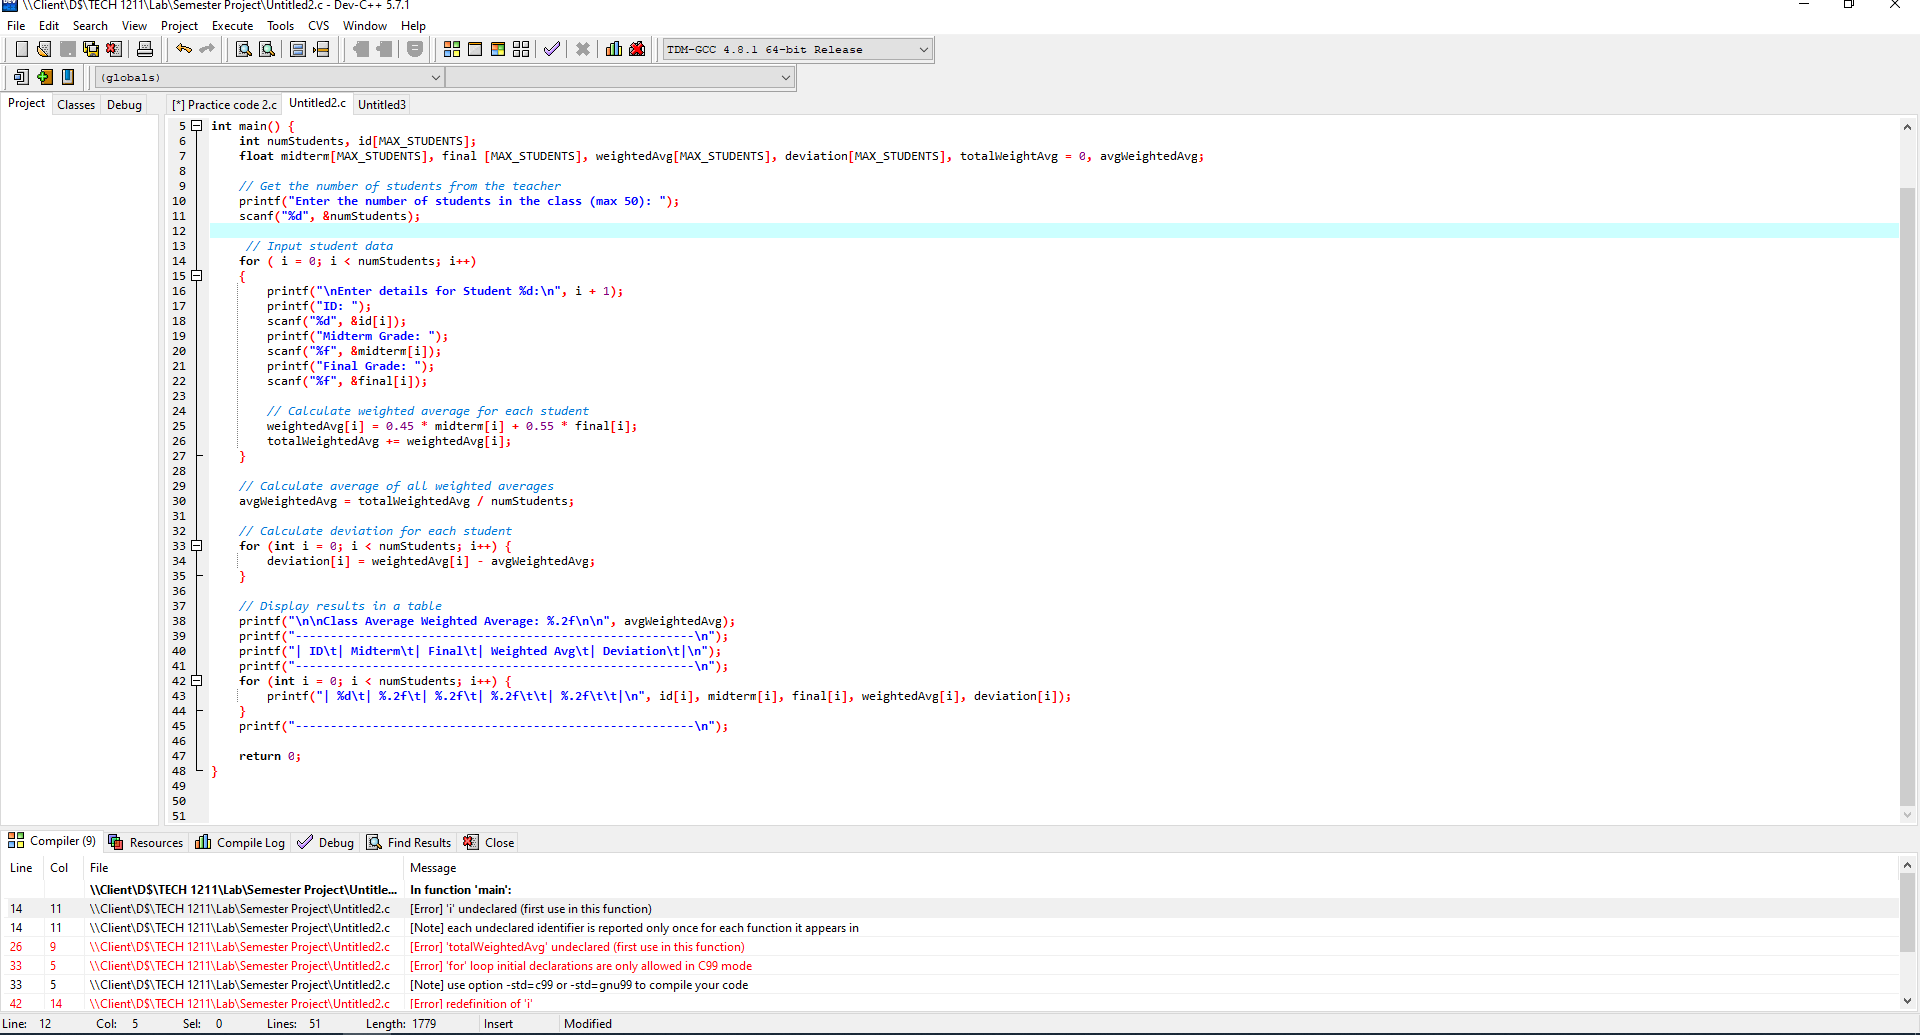Print the source file via Print icon
This screenshot has height=1035, width=1920.
tap(145, 48)
